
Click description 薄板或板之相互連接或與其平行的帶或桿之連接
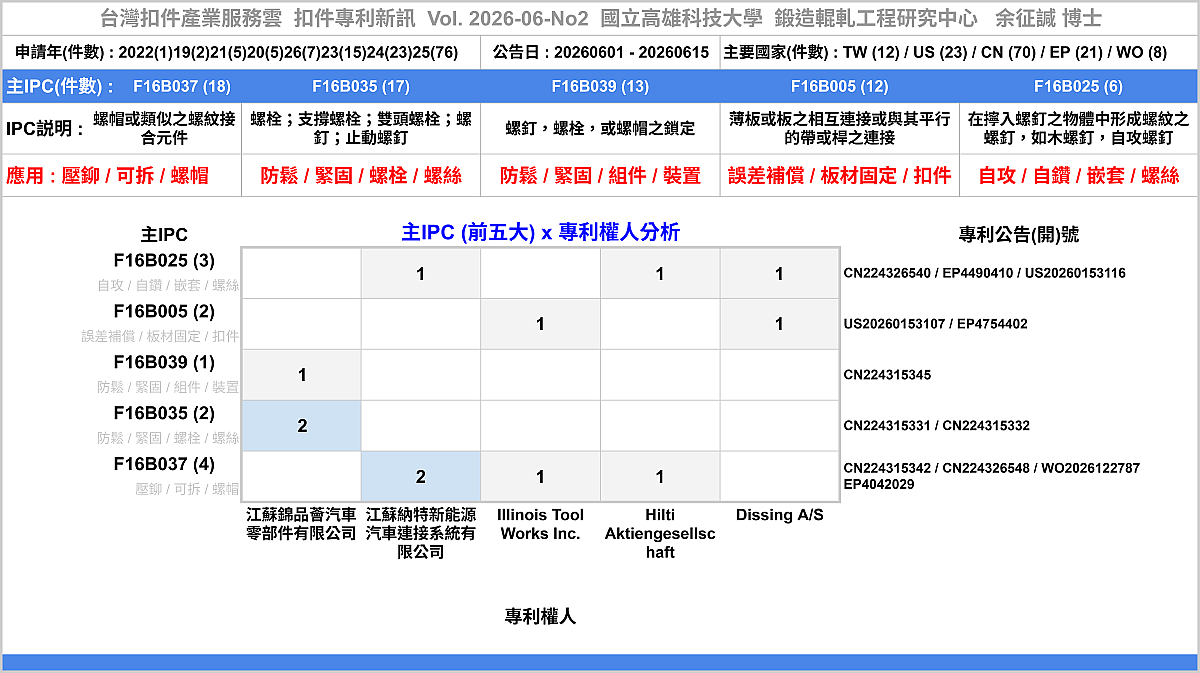(839, 128)
